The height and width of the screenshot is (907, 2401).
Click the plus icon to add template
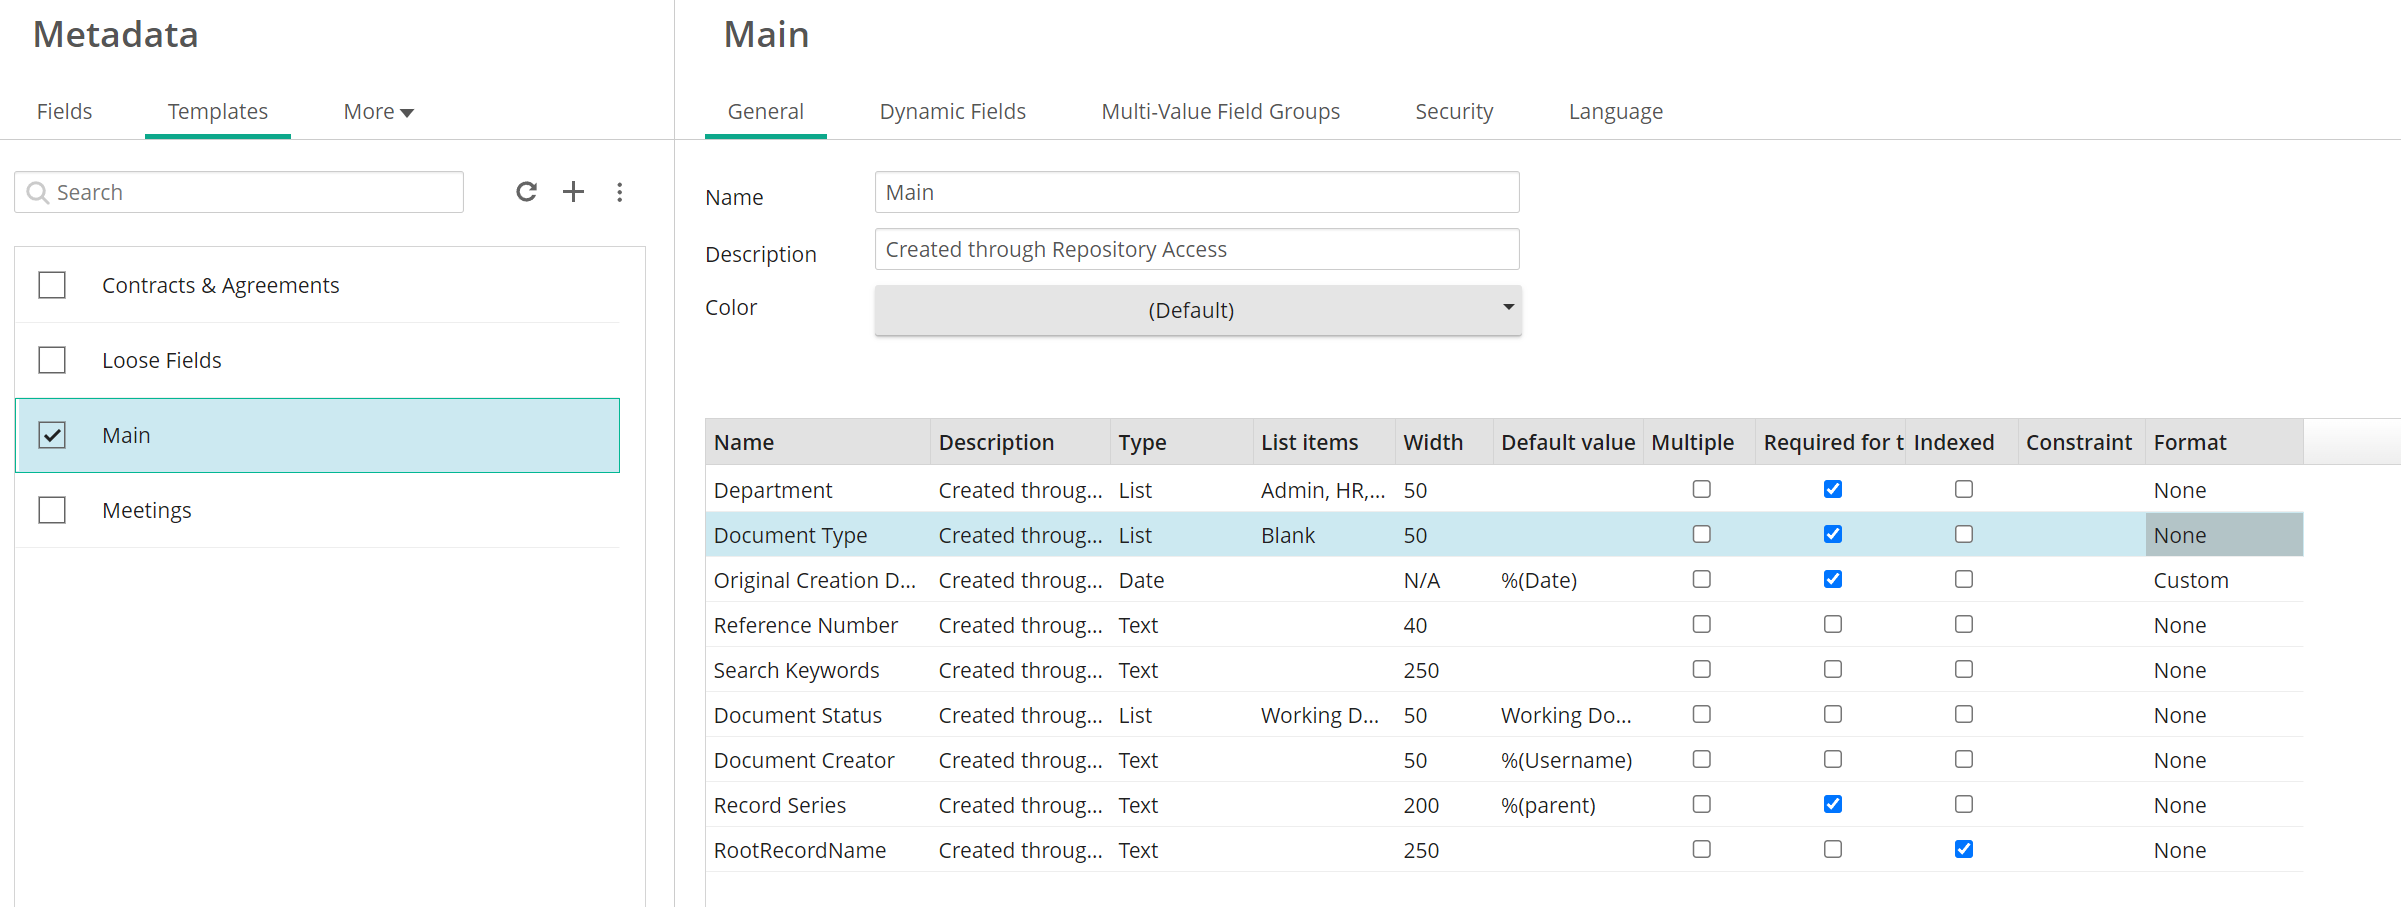coord(573,192)
